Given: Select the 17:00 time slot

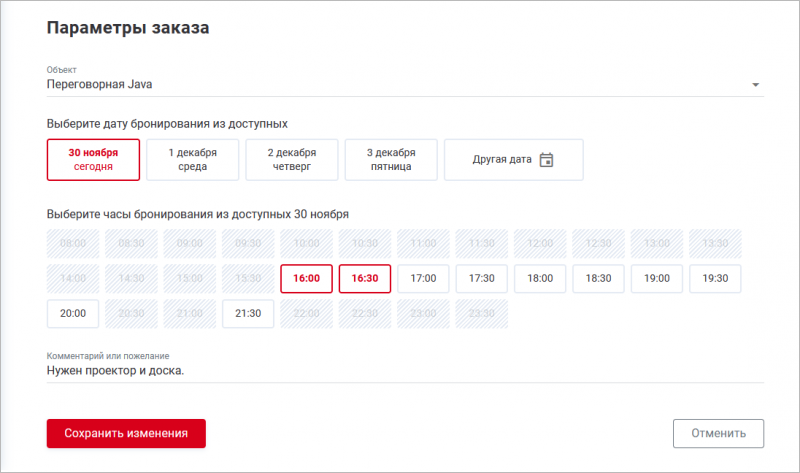Looking at the screenshot, I should [424, 278].
